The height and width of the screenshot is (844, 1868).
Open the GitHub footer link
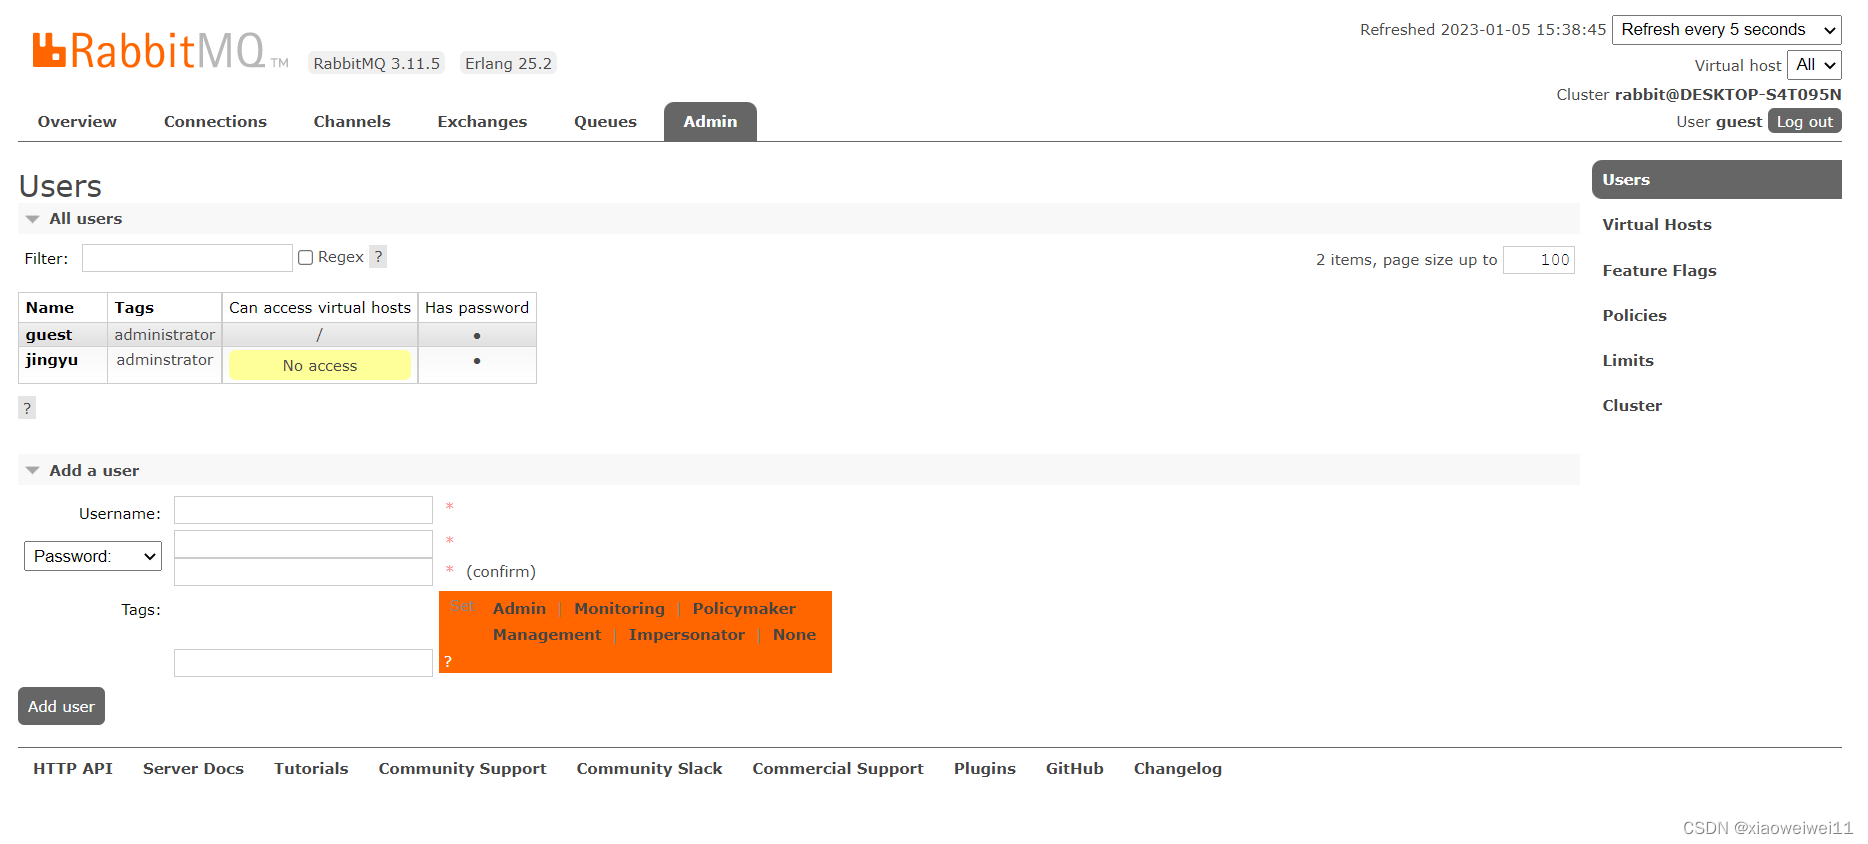pos(1074,769)
